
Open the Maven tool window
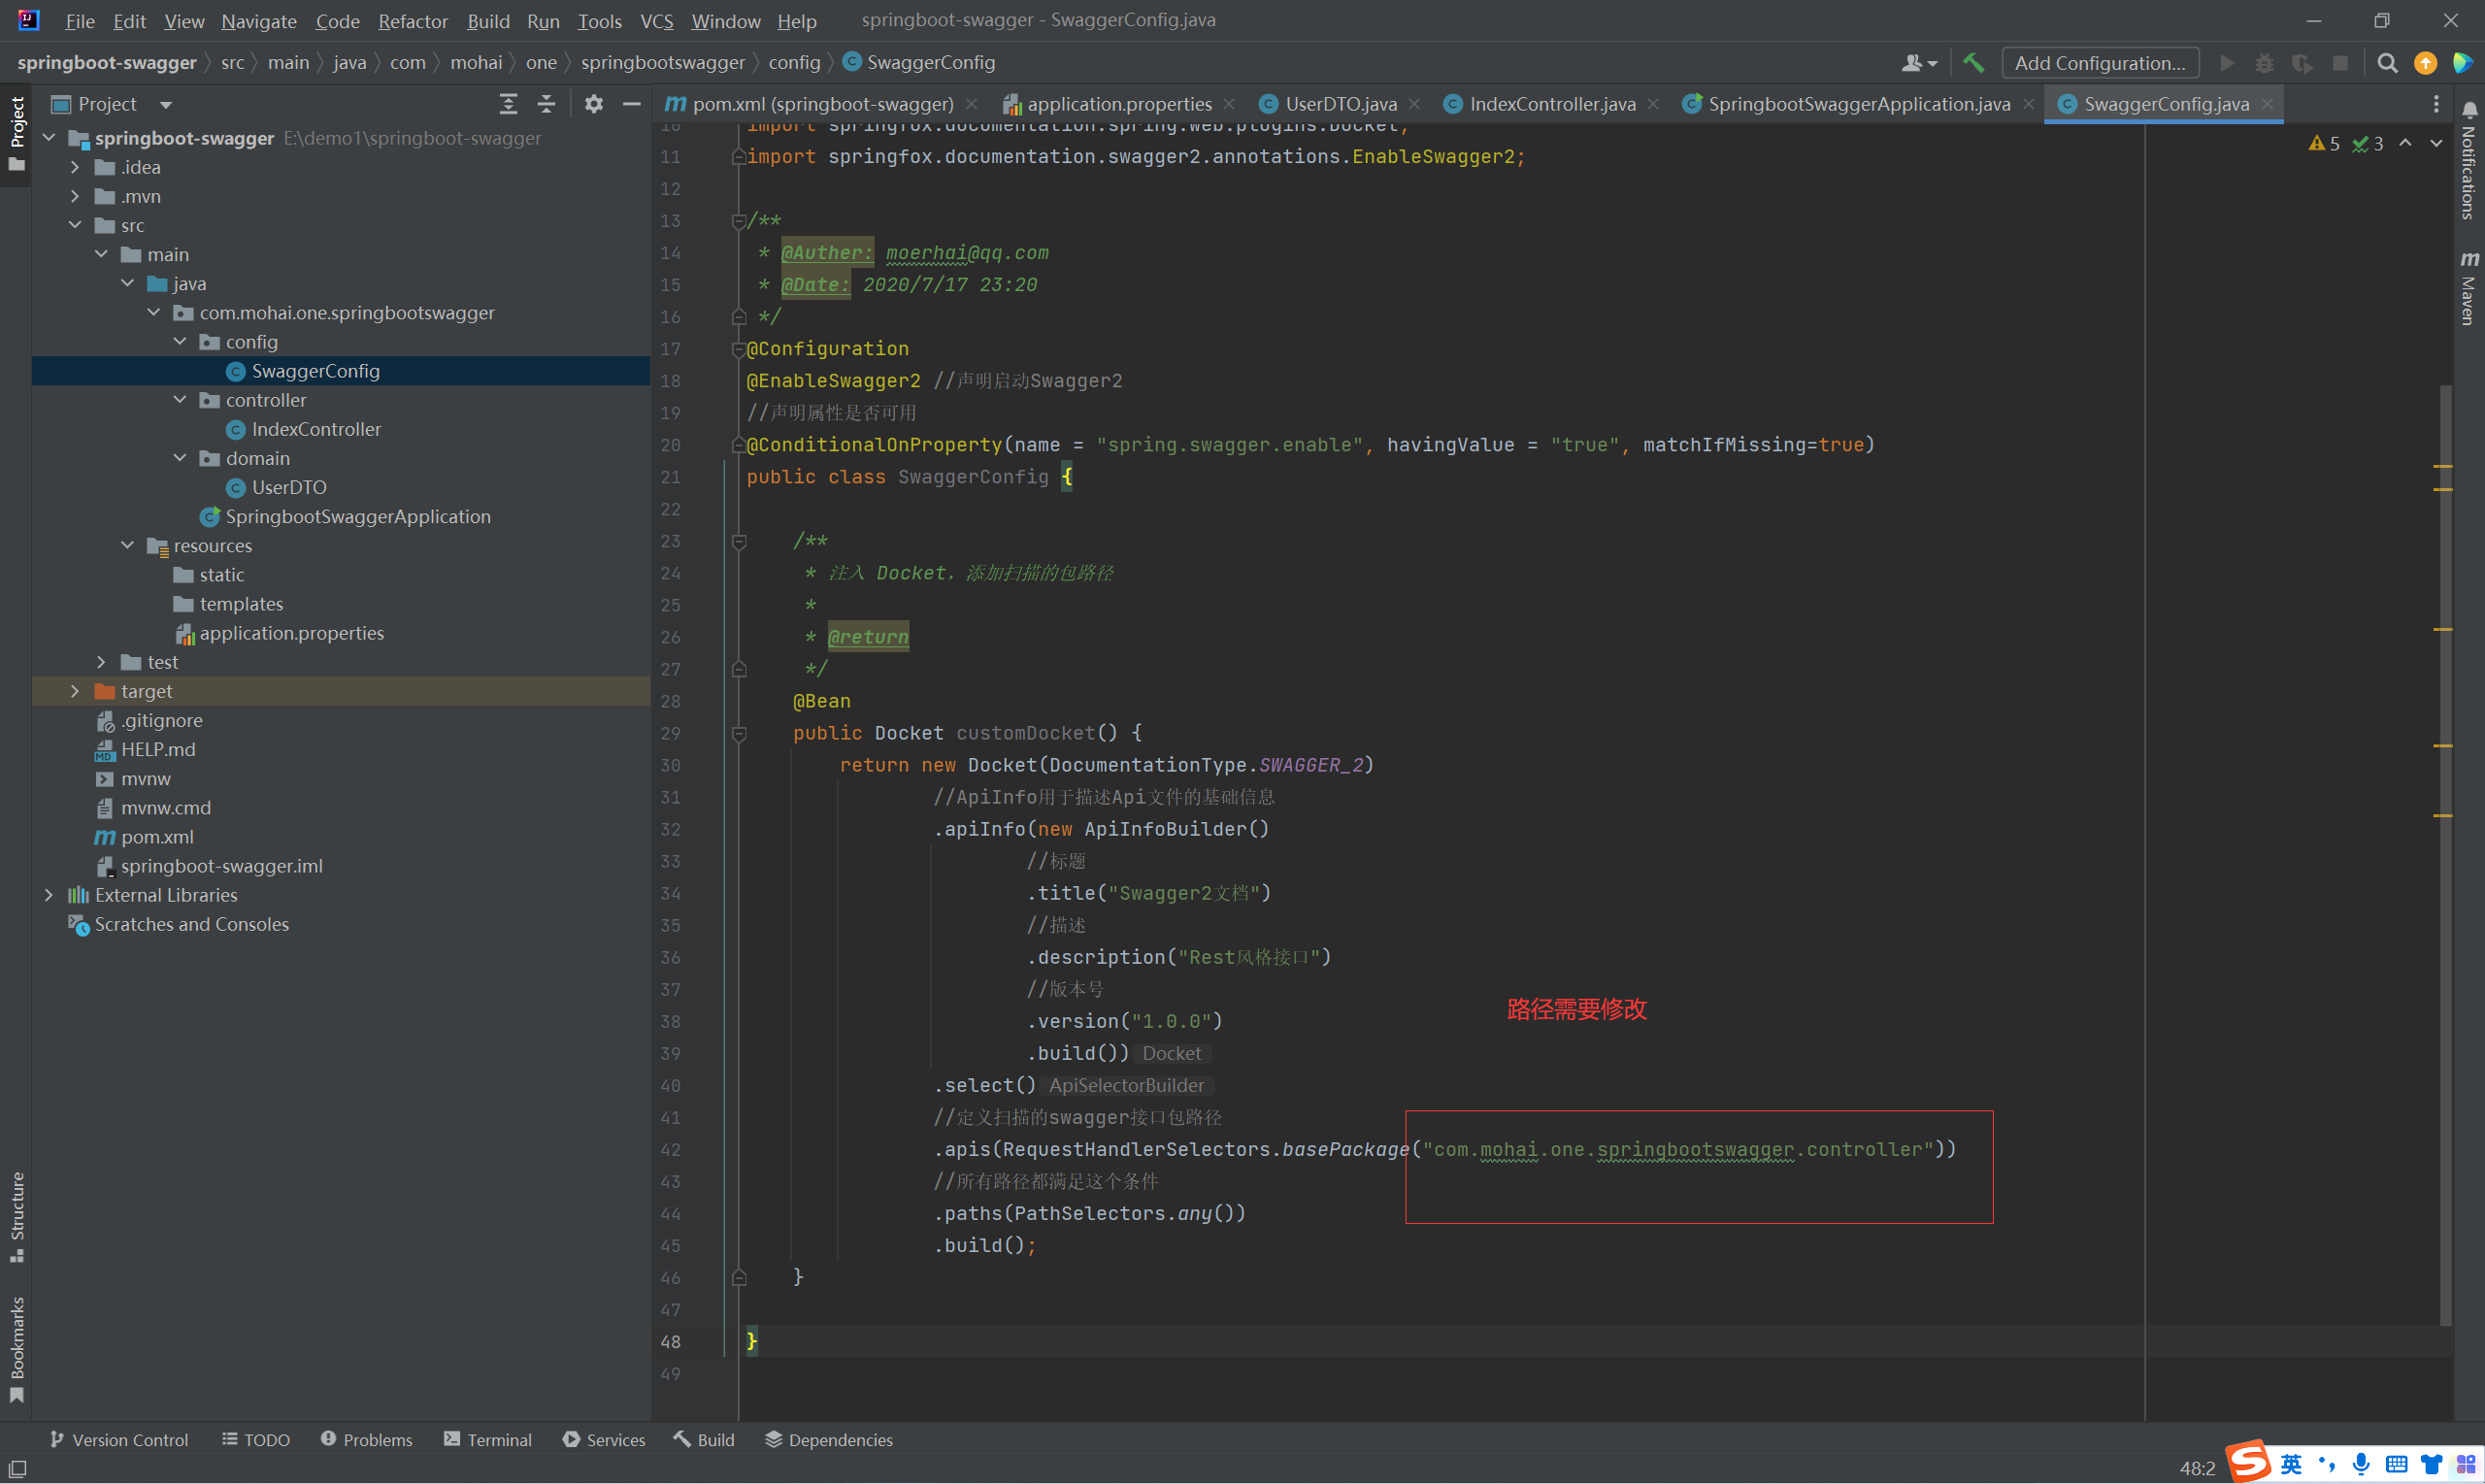(2469, 288)
